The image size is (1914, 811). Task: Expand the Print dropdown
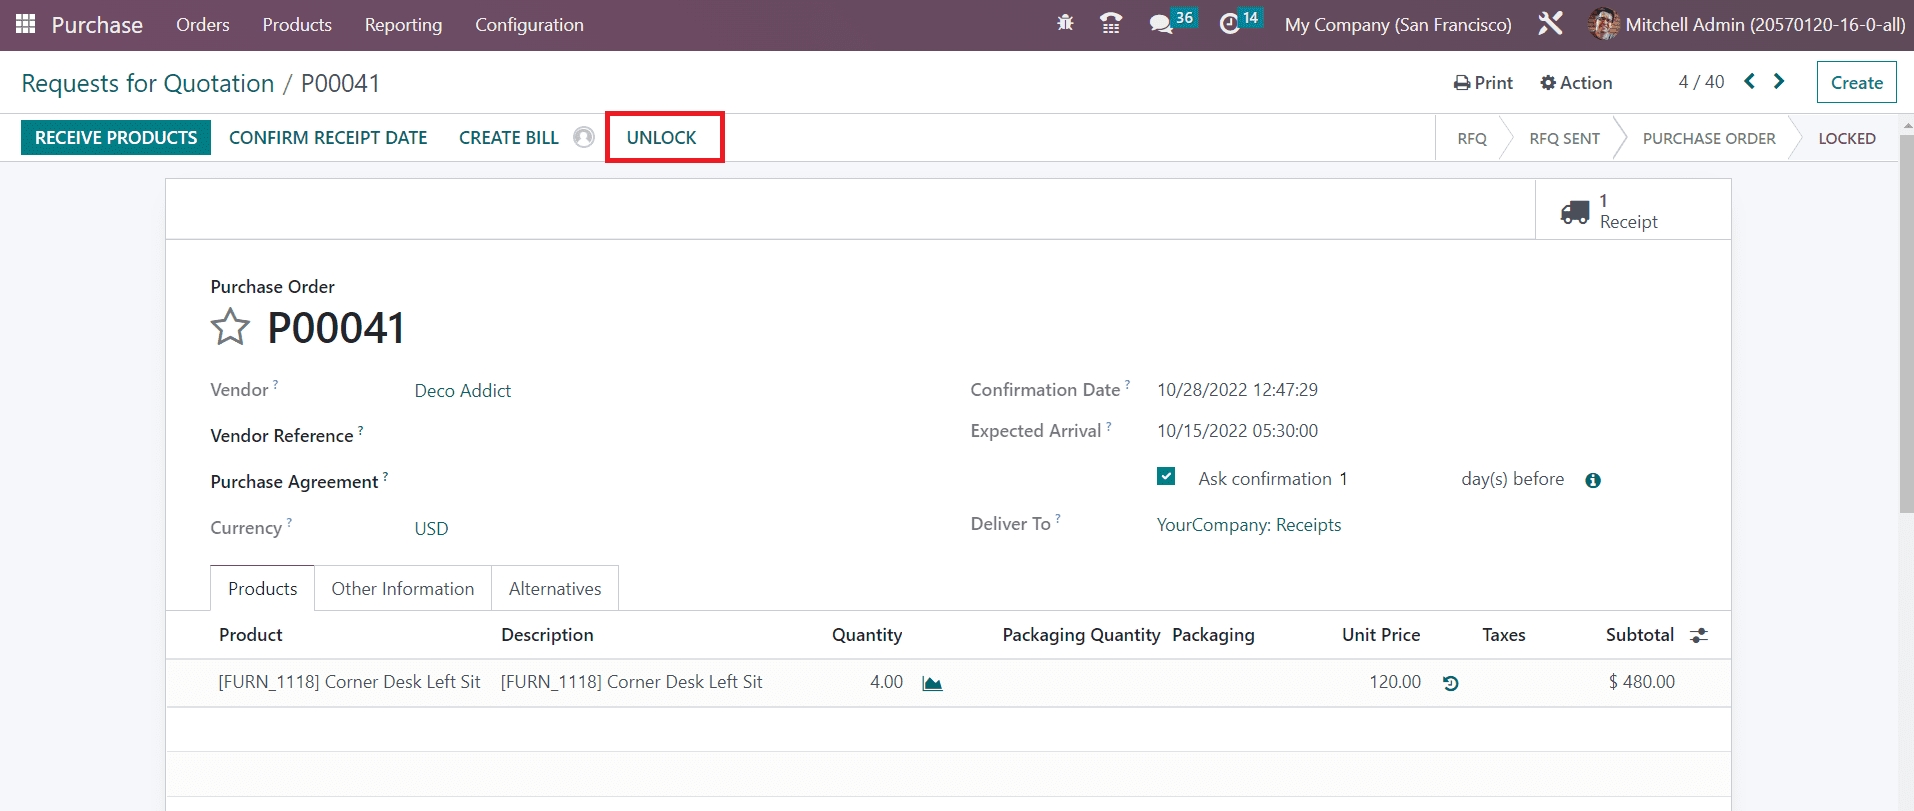click(1483, 83)
